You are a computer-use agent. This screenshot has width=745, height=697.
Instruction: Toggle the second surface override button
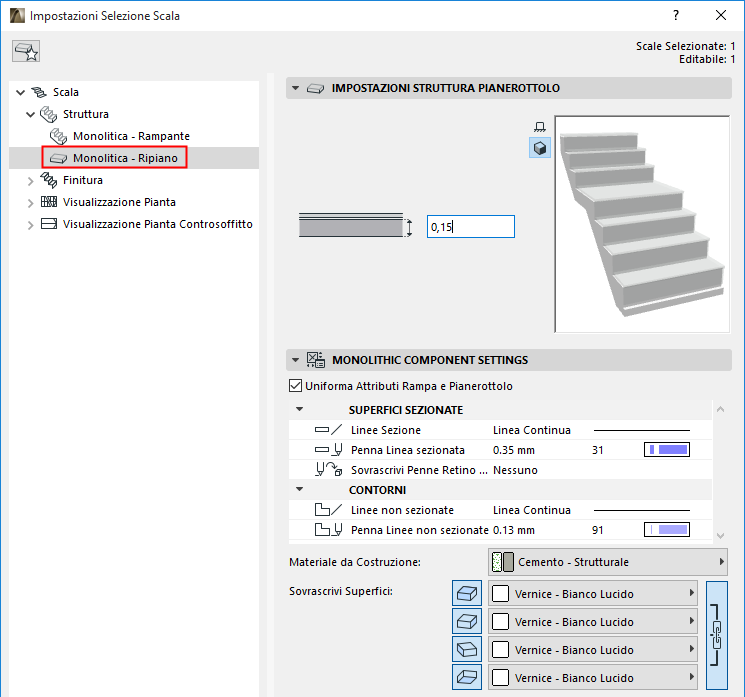[x=467, y=621]
